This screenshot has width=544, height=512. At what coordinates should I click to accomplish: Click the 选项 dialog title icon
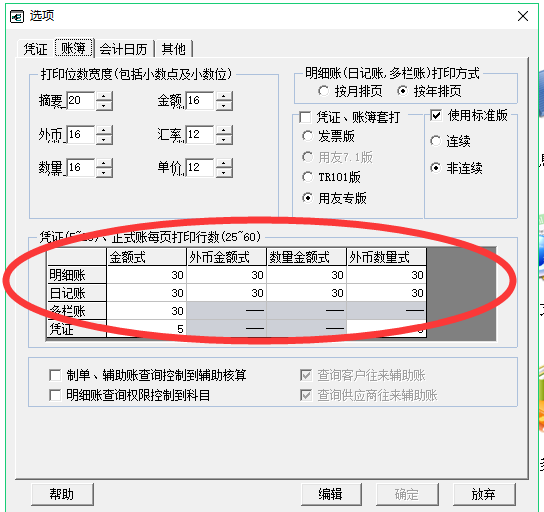pyautogui.click(x=17, y=16)
